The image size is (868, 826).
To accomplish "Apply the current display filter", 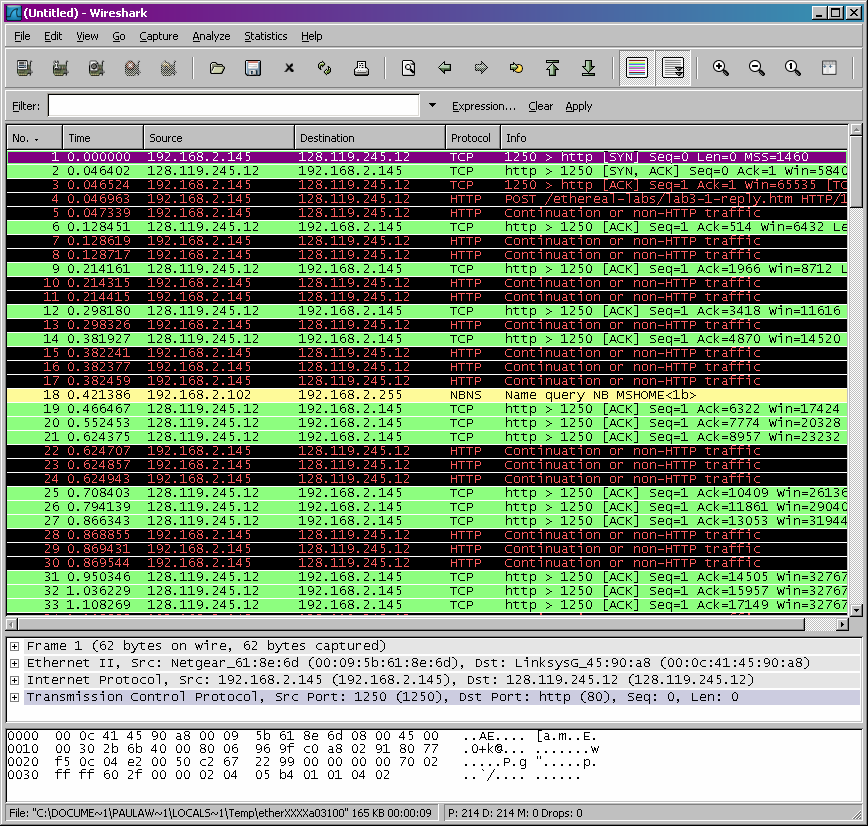I will point(578,105).
